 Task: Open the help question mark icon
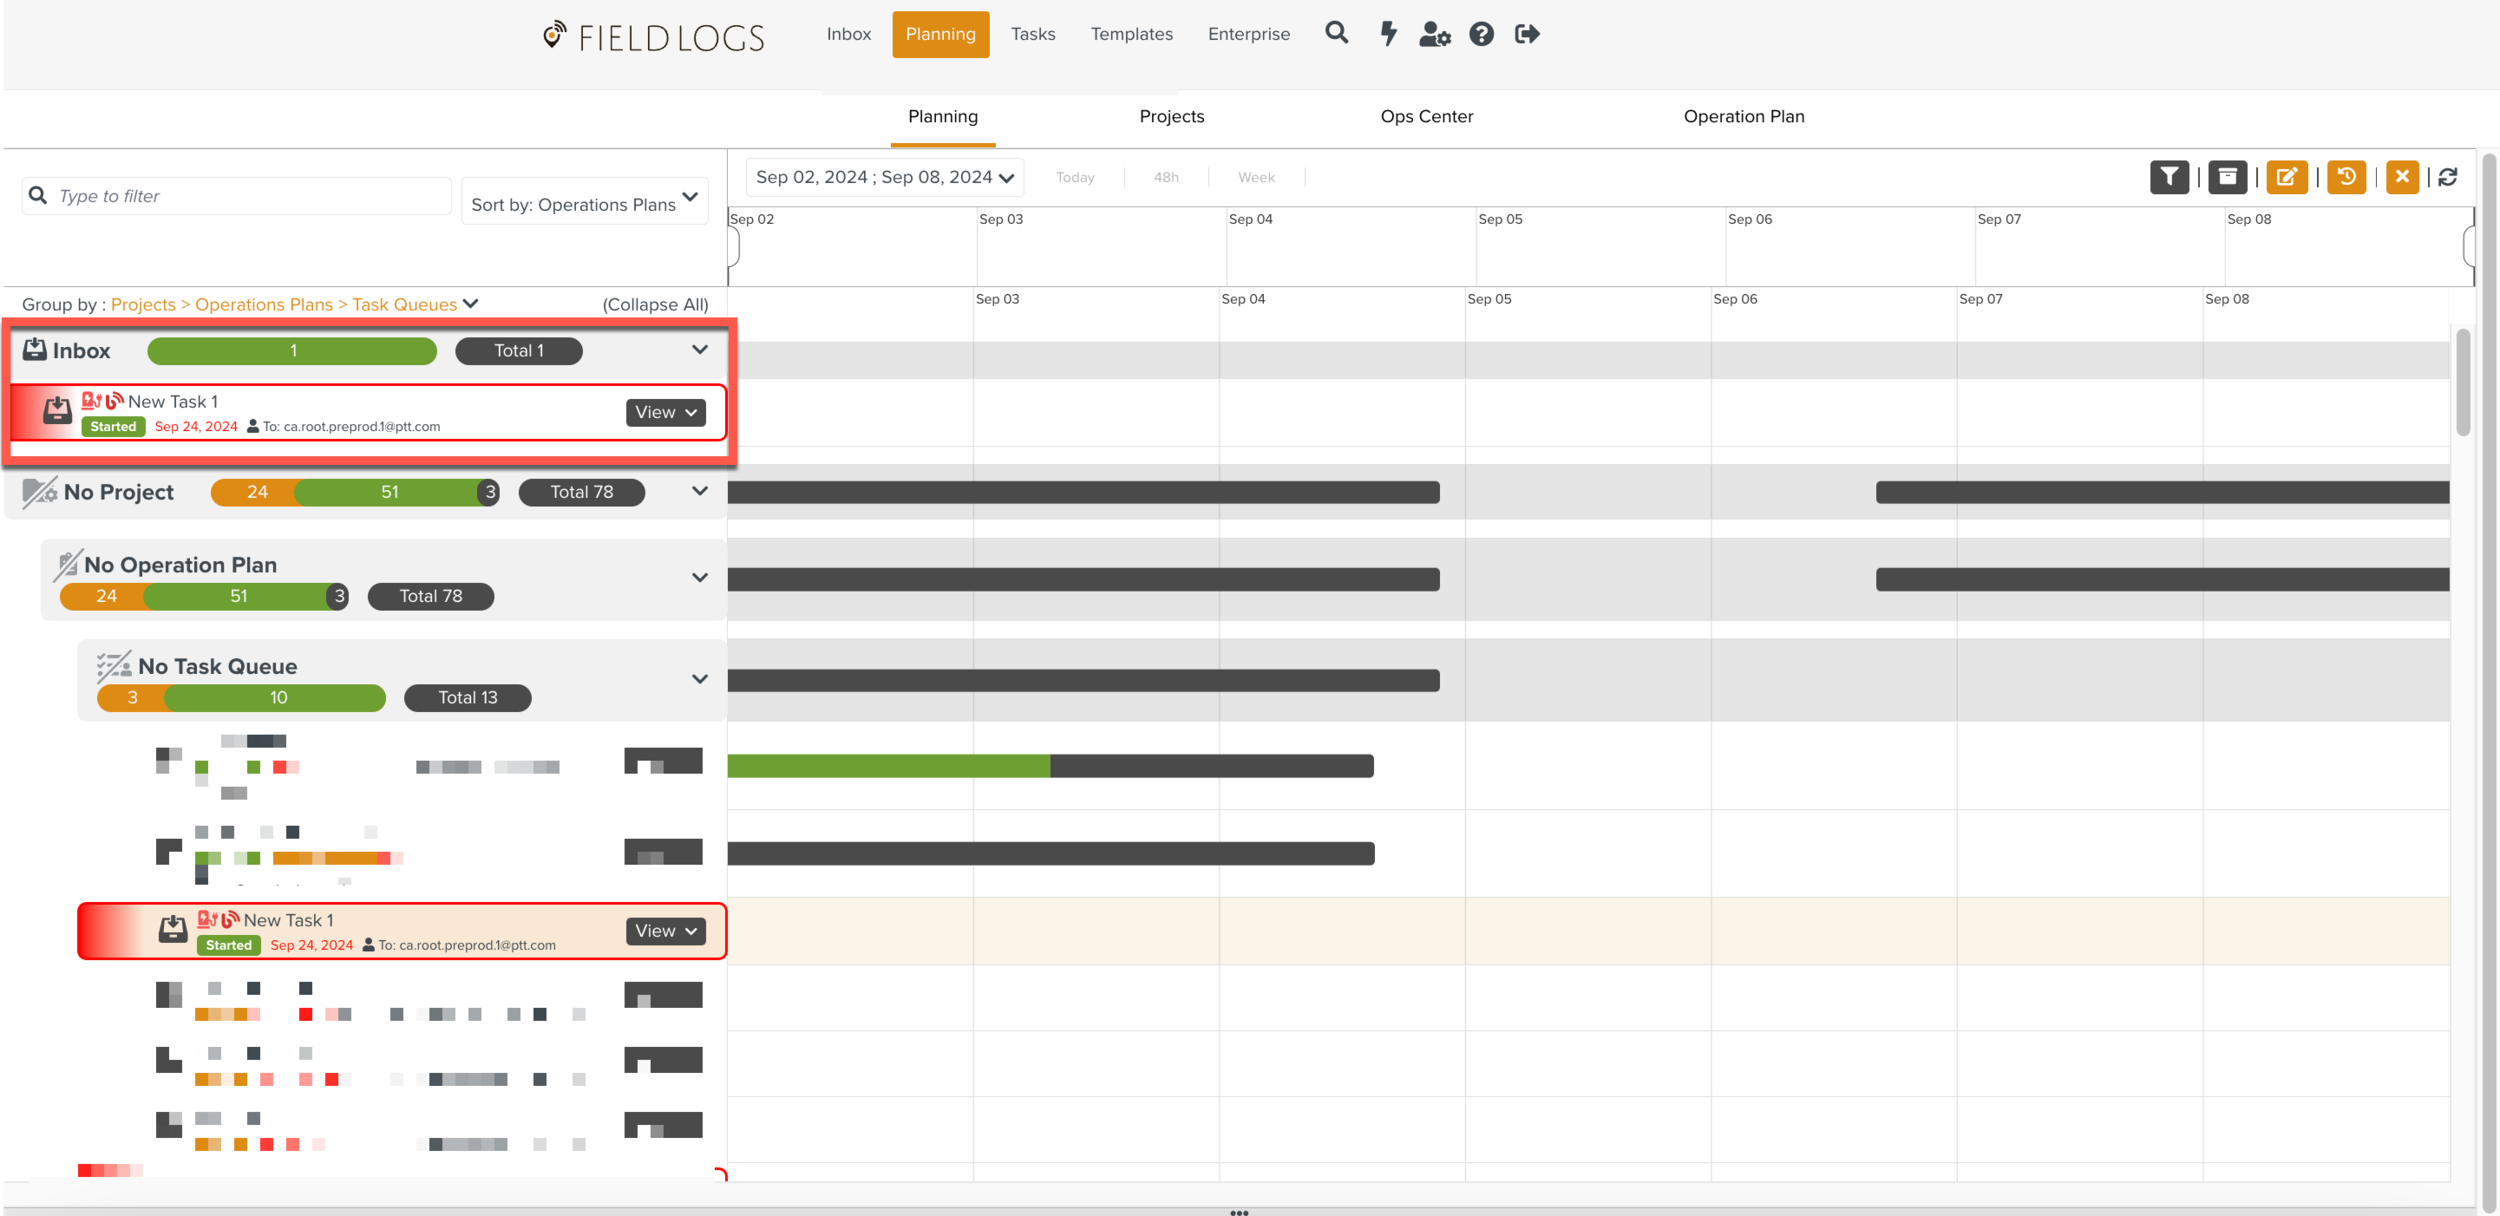(1481, 34)
